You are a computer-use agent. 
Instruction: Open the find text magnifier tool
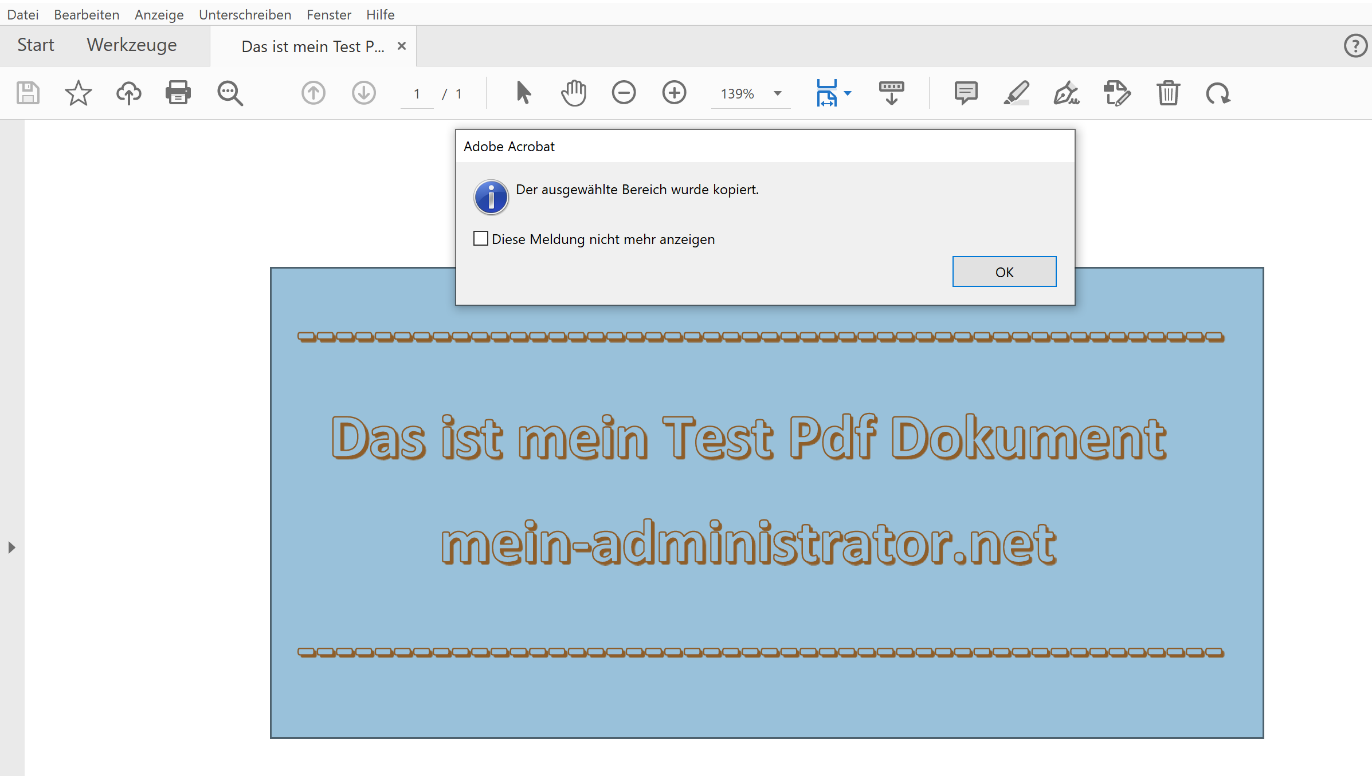point(230,93)
